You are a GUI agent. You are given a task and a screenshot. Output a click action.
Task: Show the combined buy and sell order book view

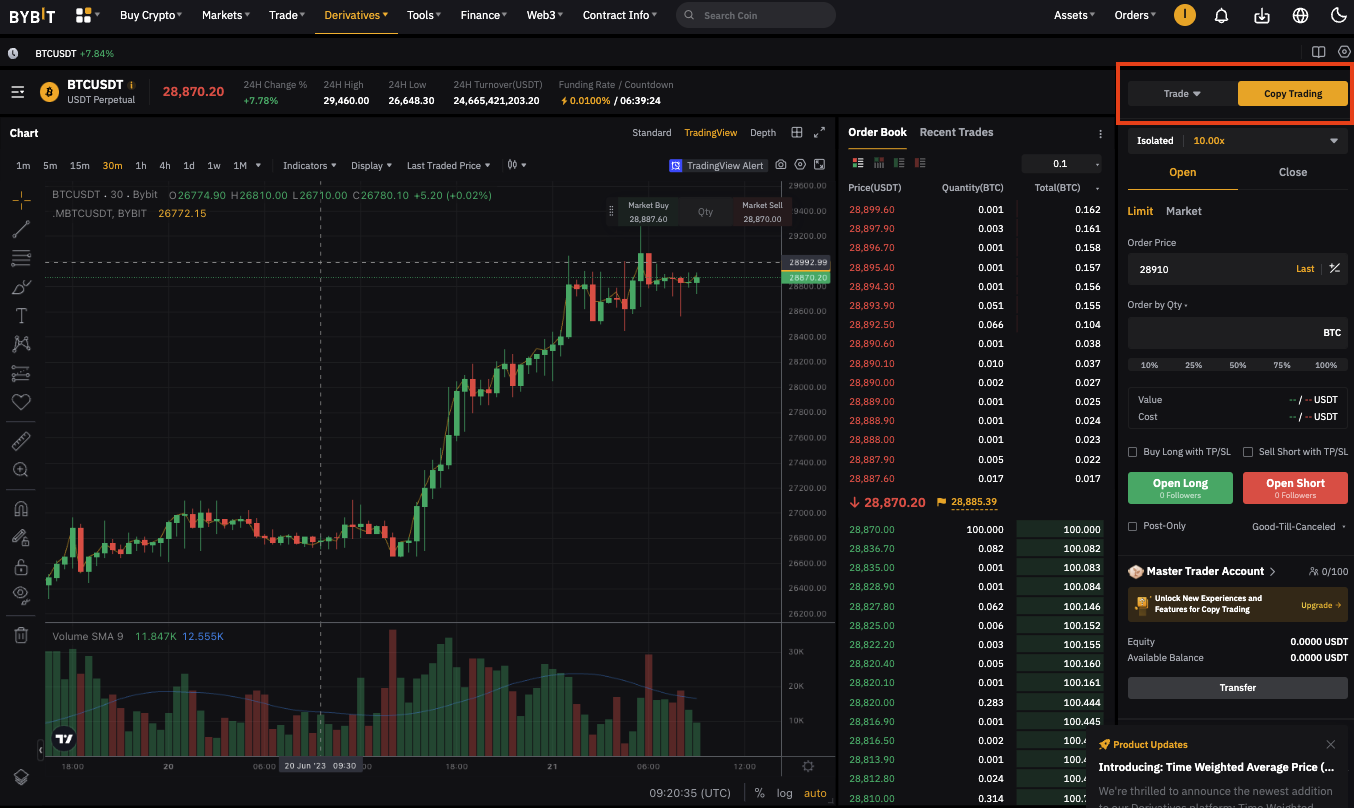click(858, 163)
